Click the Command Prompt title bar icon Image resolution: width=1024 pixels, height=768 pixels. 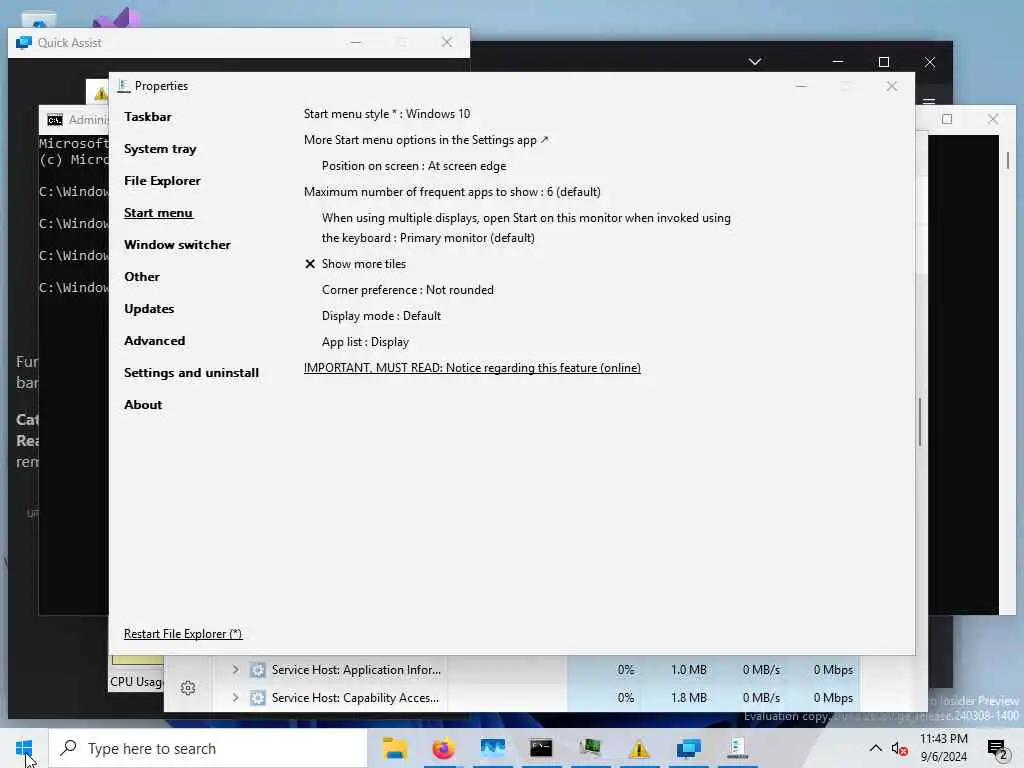[55, 120]
